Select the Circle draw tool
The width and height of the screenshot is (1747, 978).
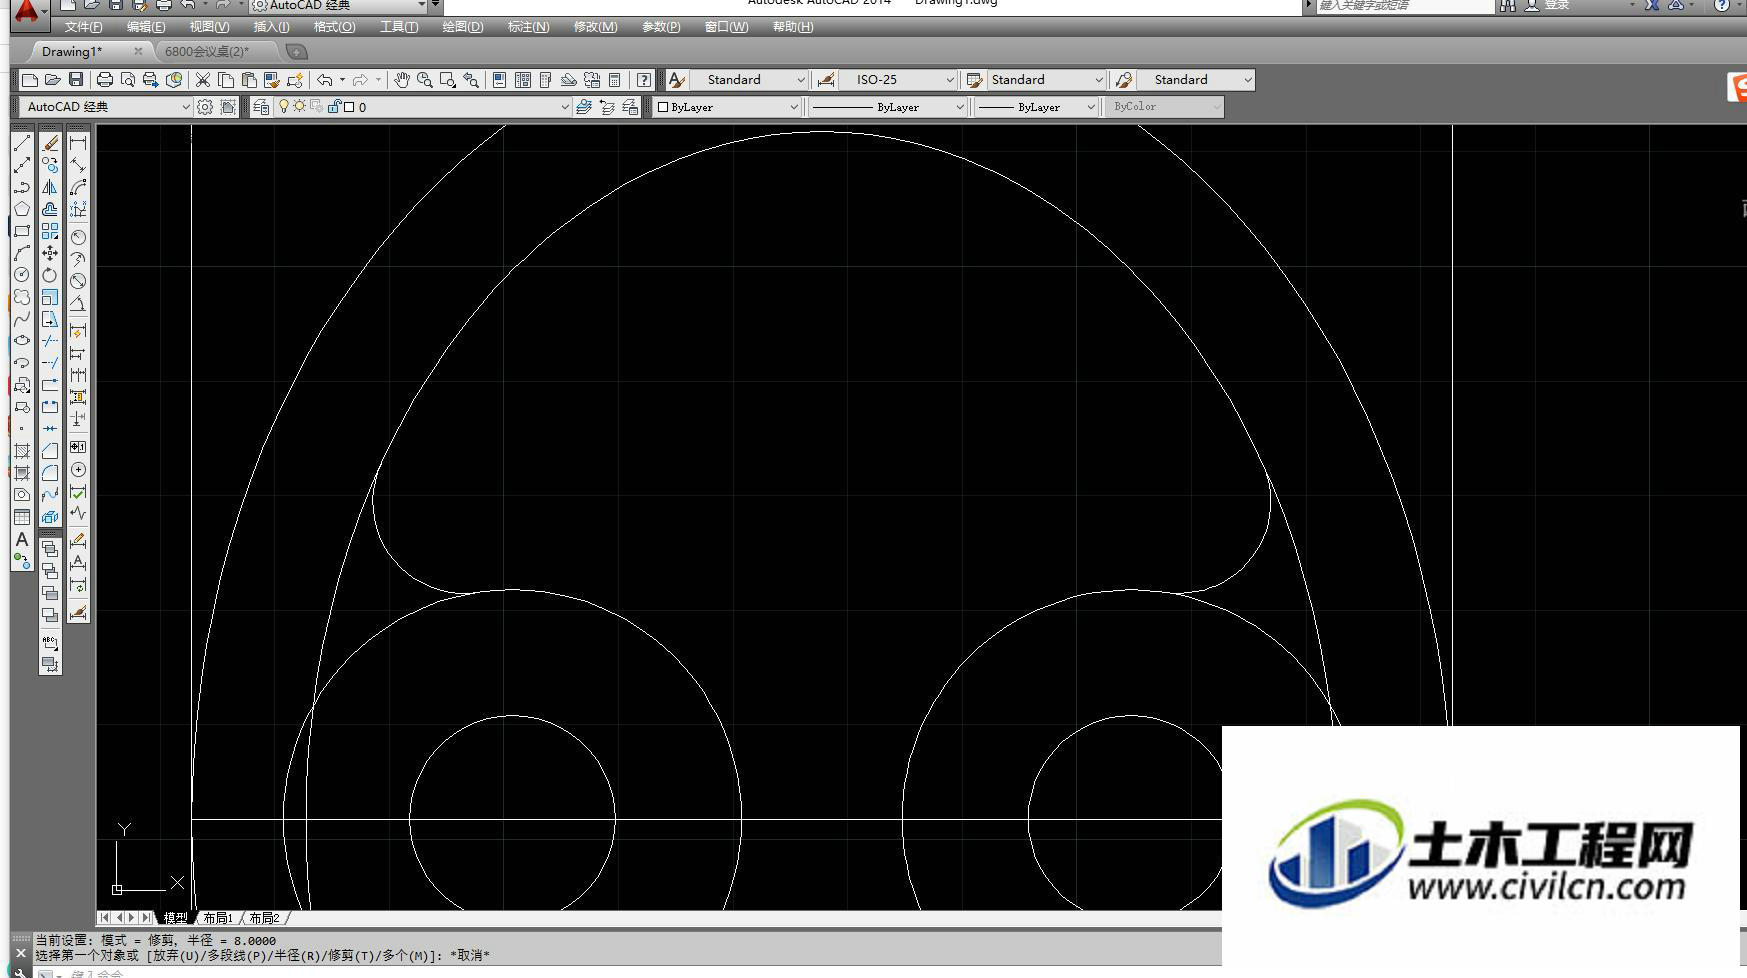pyautogui.click(x=22, y=275)
